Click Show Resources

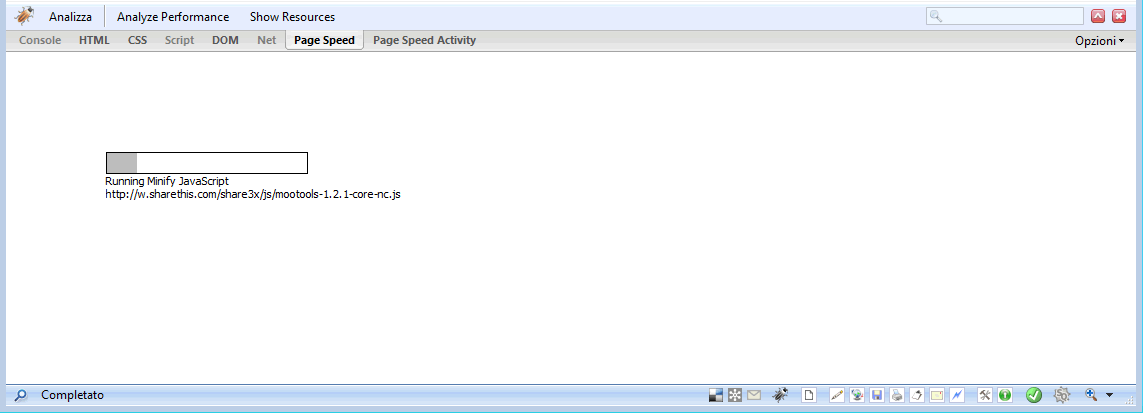(x=292, y=17)
